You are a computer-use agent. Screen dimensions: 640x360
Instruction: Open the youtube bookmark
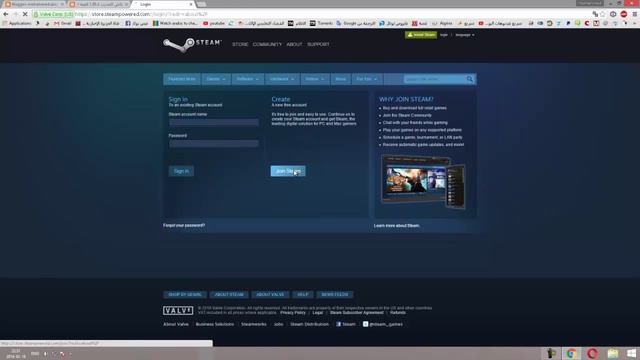pos(213,23)
